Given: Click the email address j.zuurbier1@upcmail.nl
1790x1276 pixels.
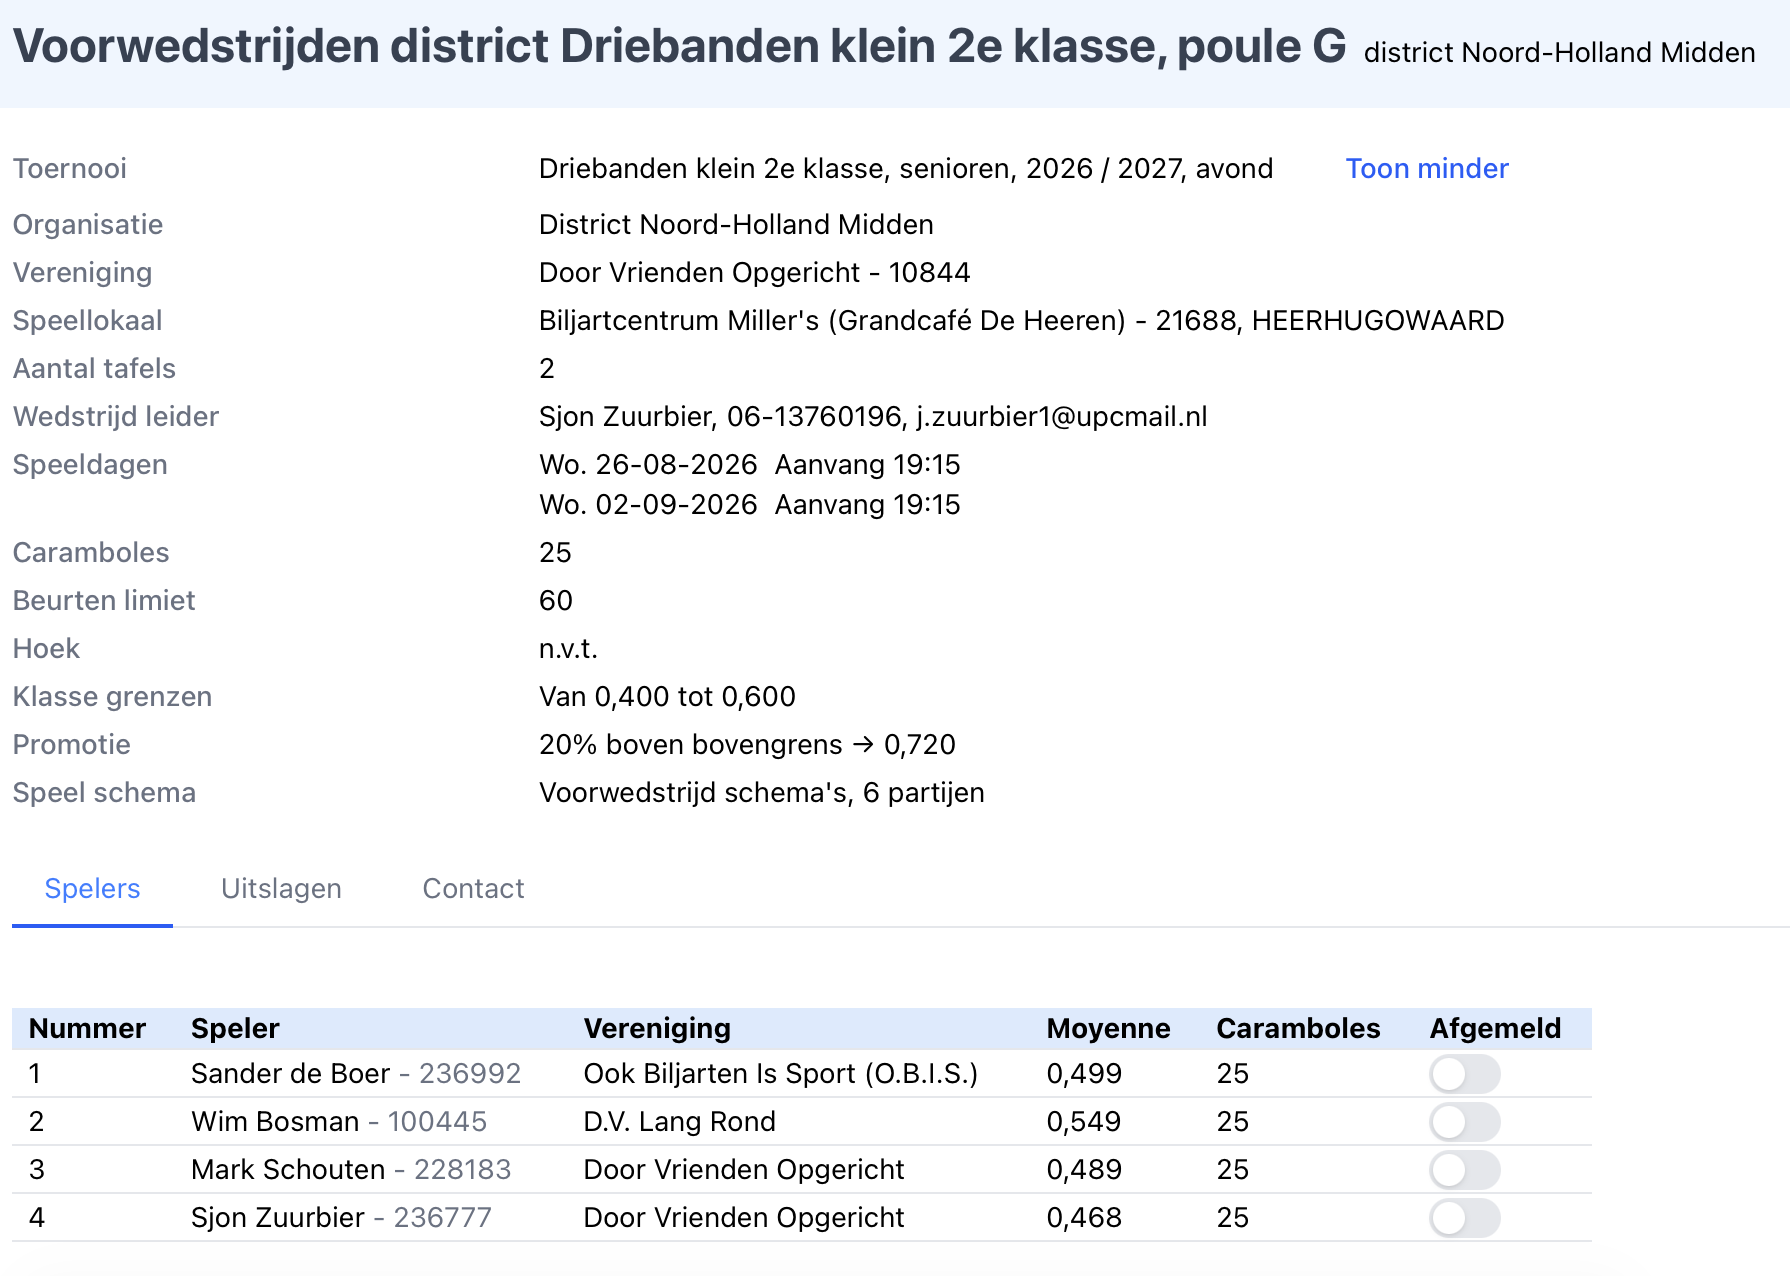Looking at the screenshot, I should coord(1061,416).
